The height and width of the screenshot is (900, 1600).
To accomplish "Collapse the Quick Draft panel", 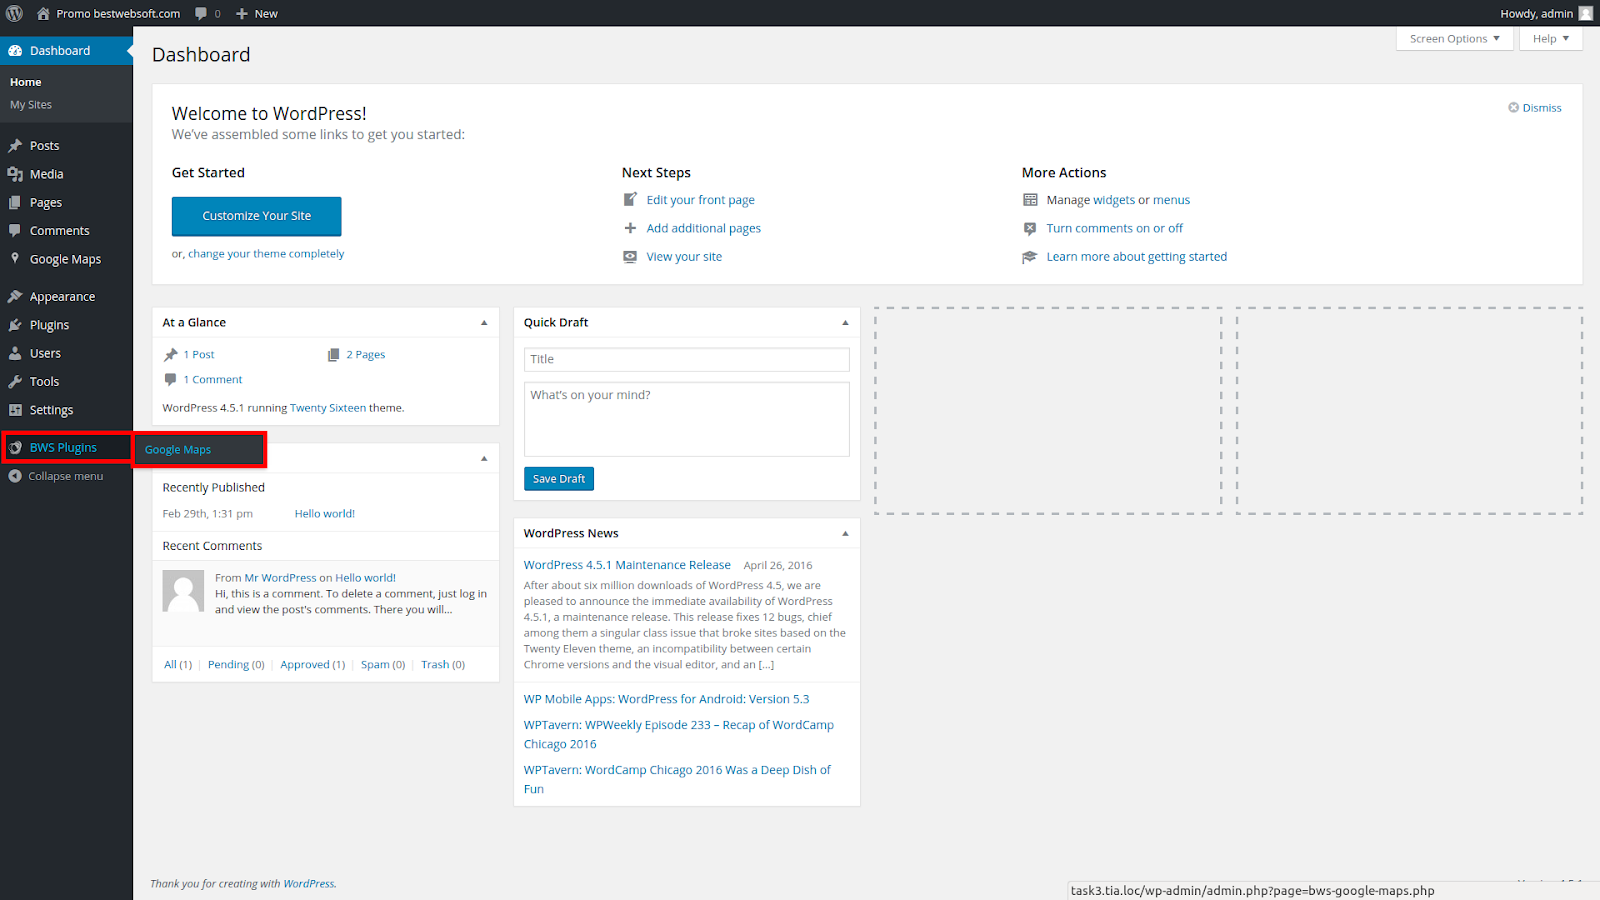I will [845, 323].
